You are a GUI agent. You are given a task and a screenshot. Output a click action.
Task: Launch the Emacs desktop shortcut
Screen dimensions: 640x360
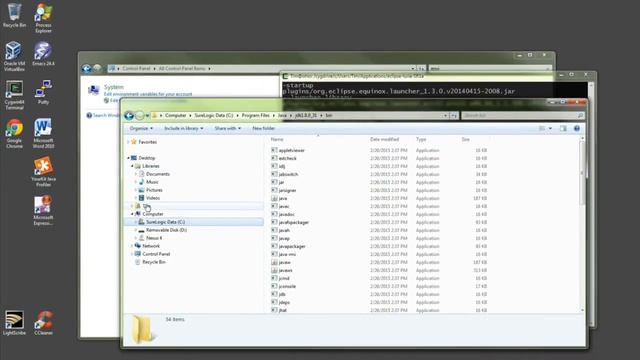click(43, 54)
